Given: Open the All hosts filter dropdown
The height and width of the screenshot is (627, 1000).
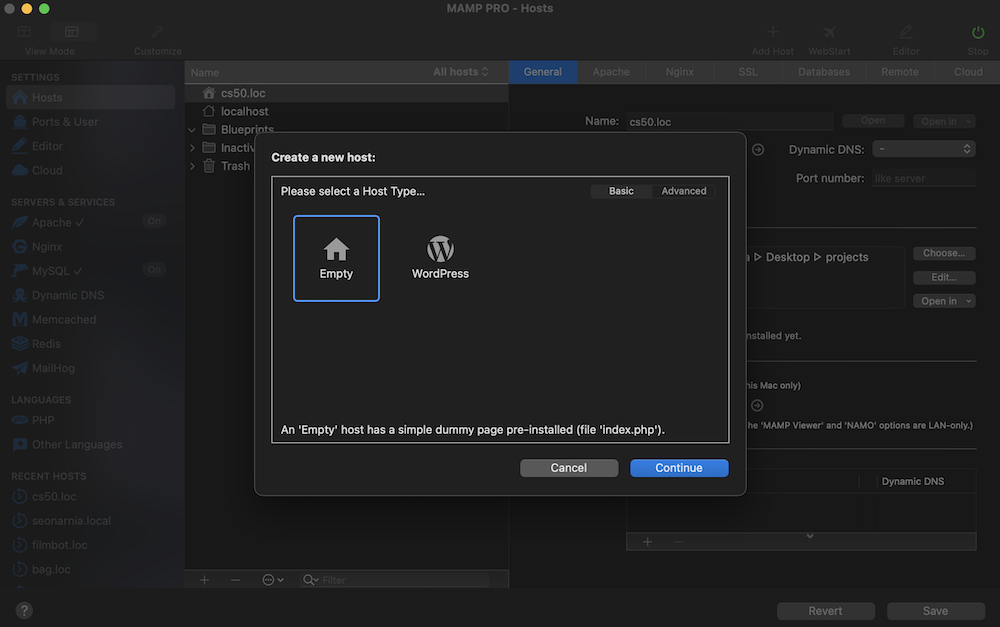Looking at the screenshot, I should [461, 72].
